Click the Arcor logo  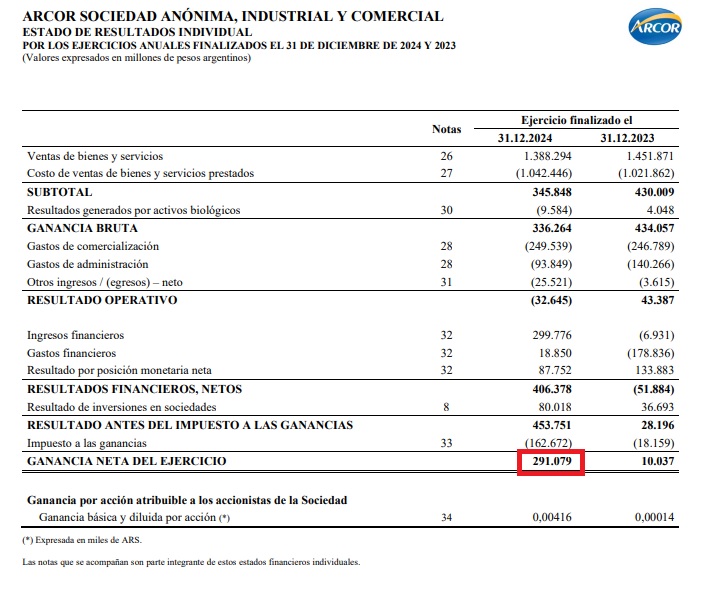click(655, 26)
